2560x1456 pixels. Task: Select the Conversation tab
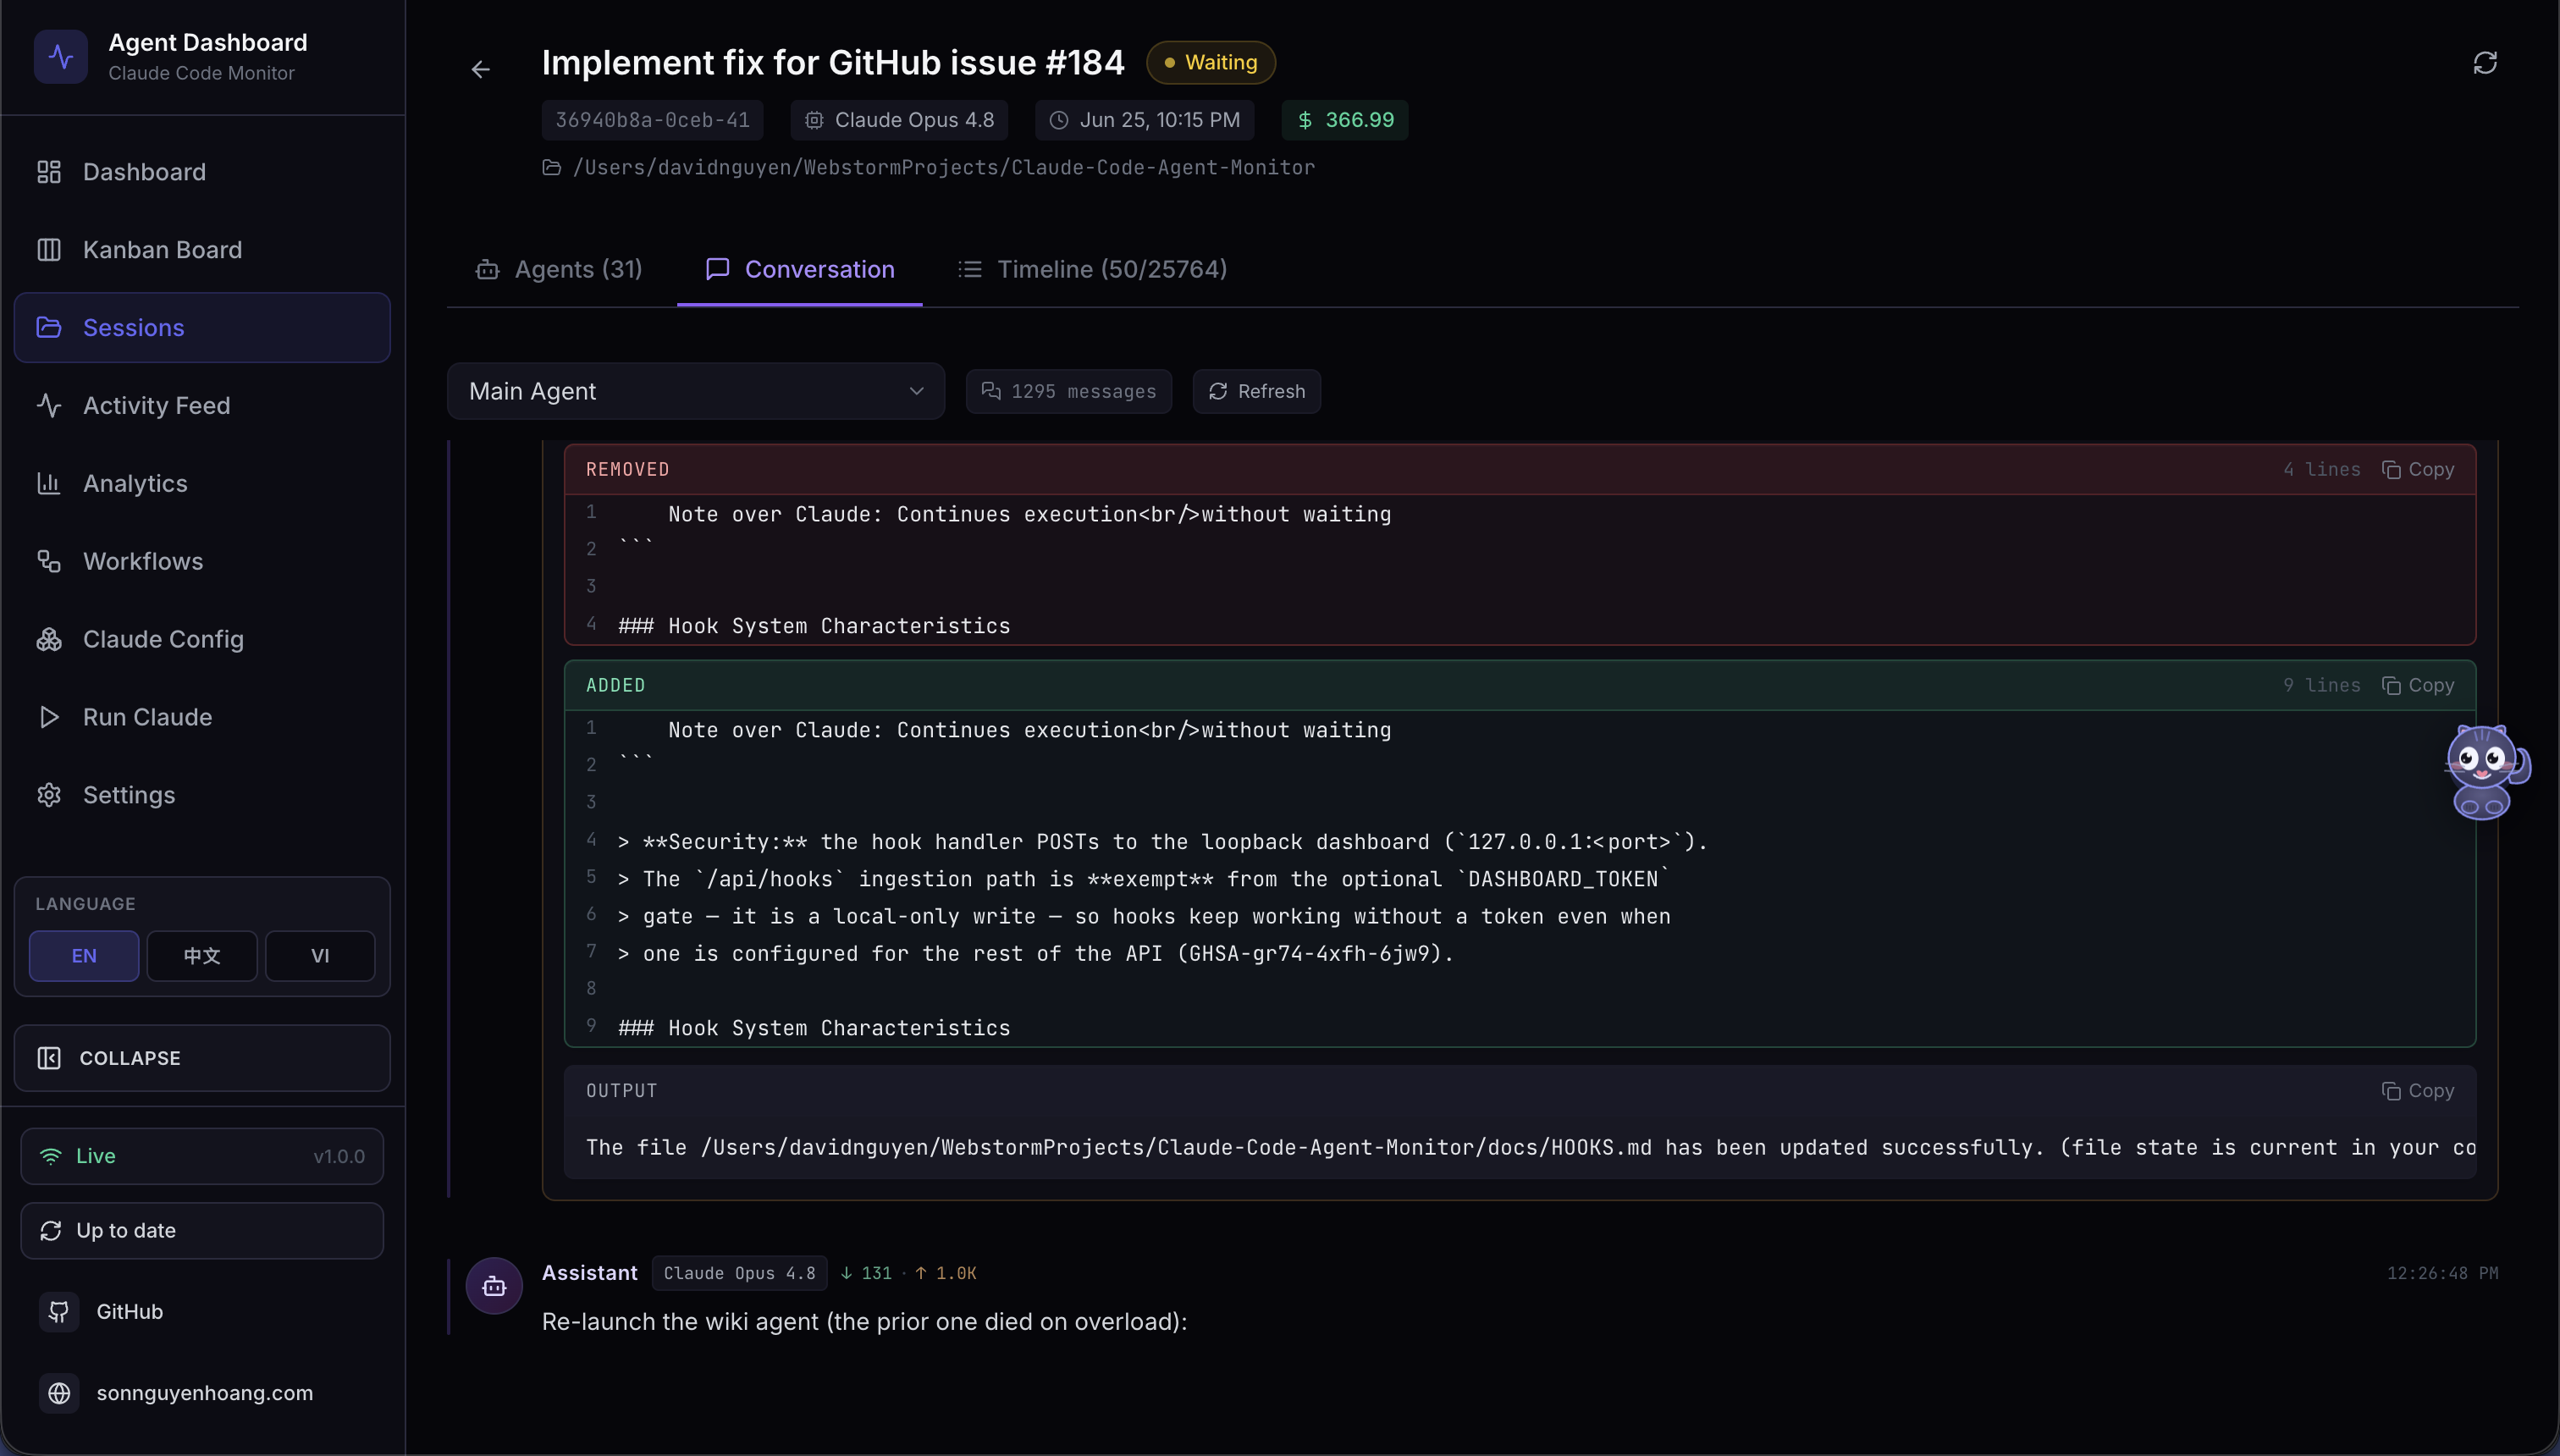[800, 270]
